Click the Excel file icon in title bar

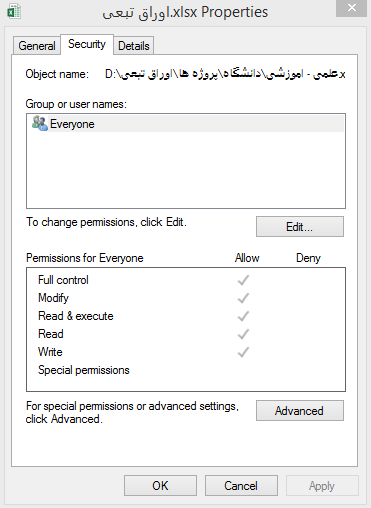(x=14, y=12)
